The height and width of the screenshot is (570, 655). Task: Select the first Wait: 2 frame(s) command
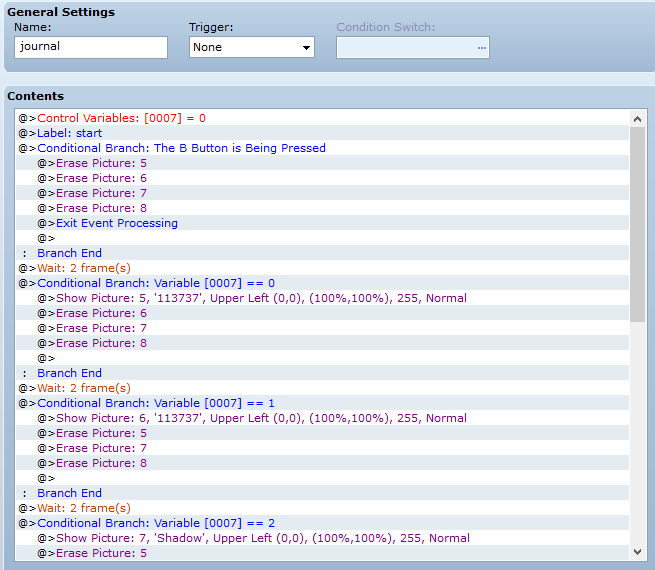[x=322, y=268]
